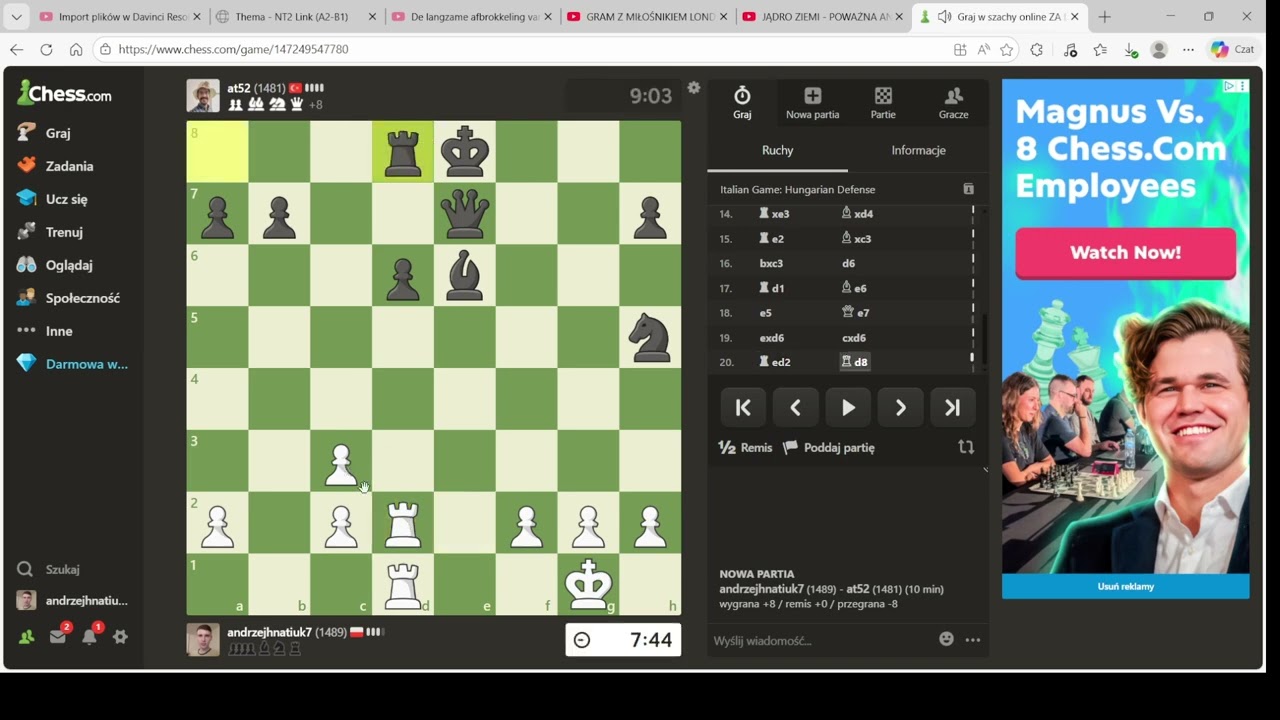Click the Chess.com logo

point(64,94)
